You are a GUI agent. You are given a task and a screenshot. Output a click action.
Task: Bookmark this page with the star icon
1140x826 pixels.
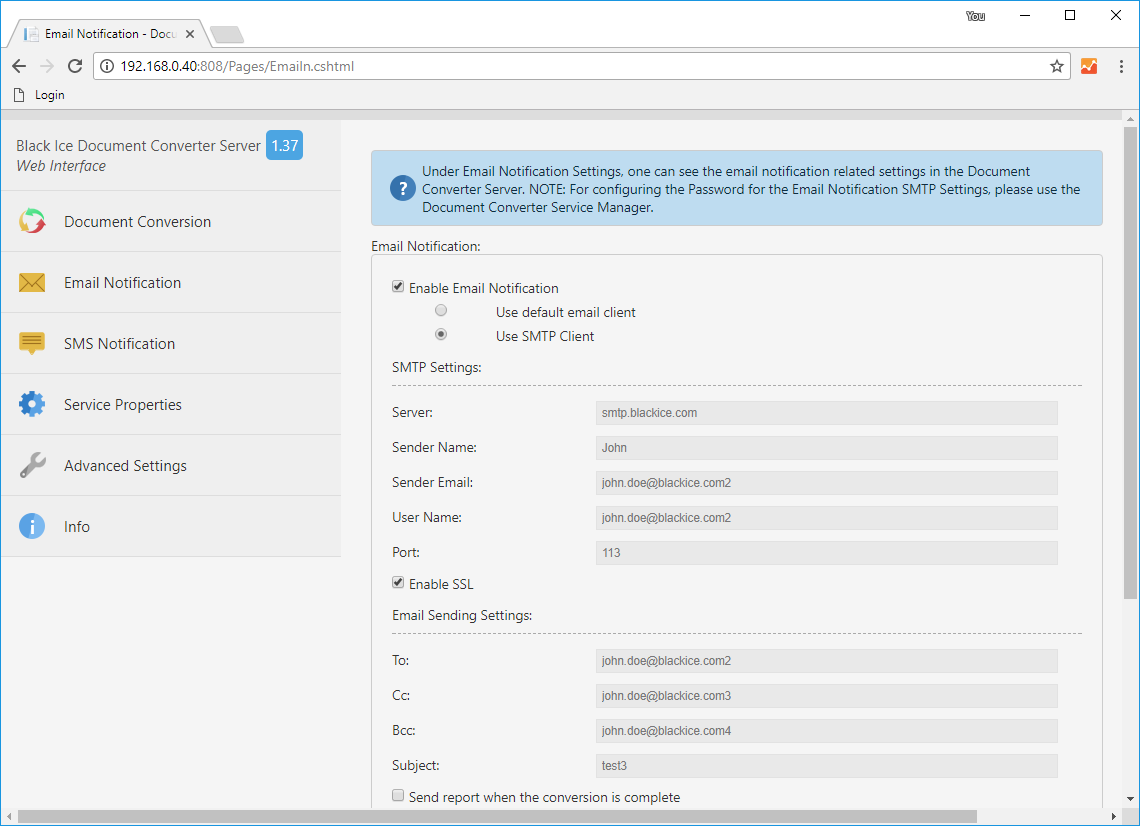click(1056, 66)
